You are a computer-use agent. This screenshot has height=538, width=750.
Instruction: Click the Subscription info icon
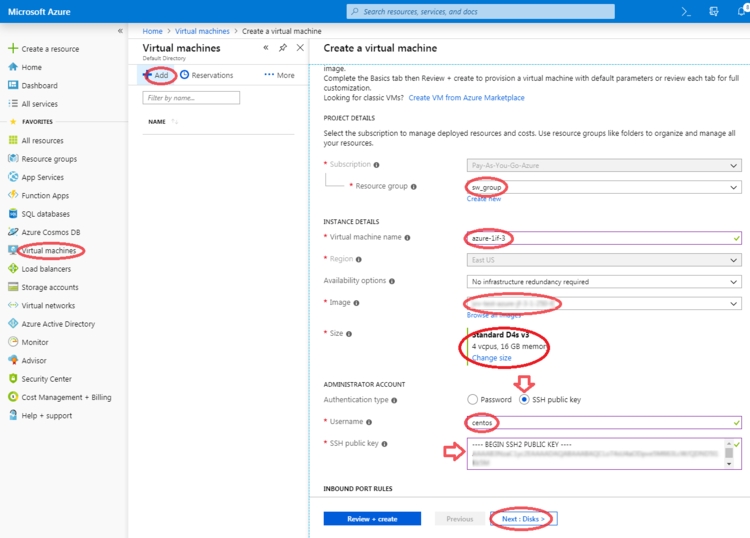377,165
